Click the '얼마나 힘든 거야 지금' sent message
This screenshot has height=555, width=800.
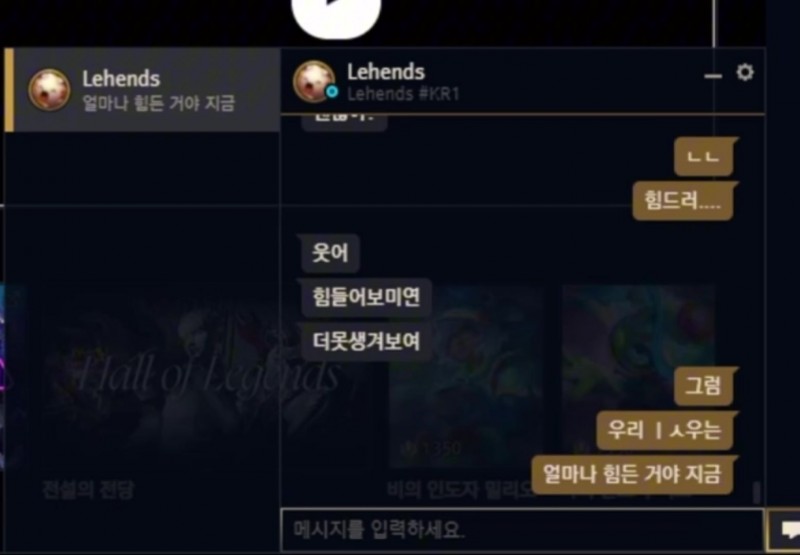(x=632, y=474)
